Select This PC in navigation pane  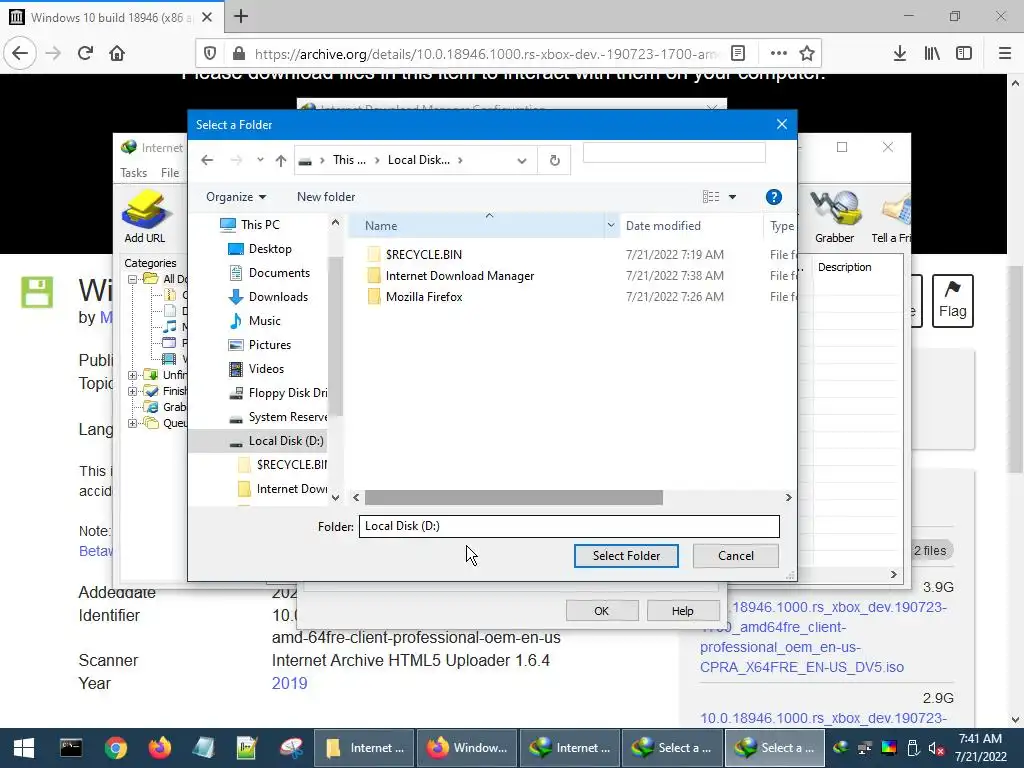click(x=259, y=225)
